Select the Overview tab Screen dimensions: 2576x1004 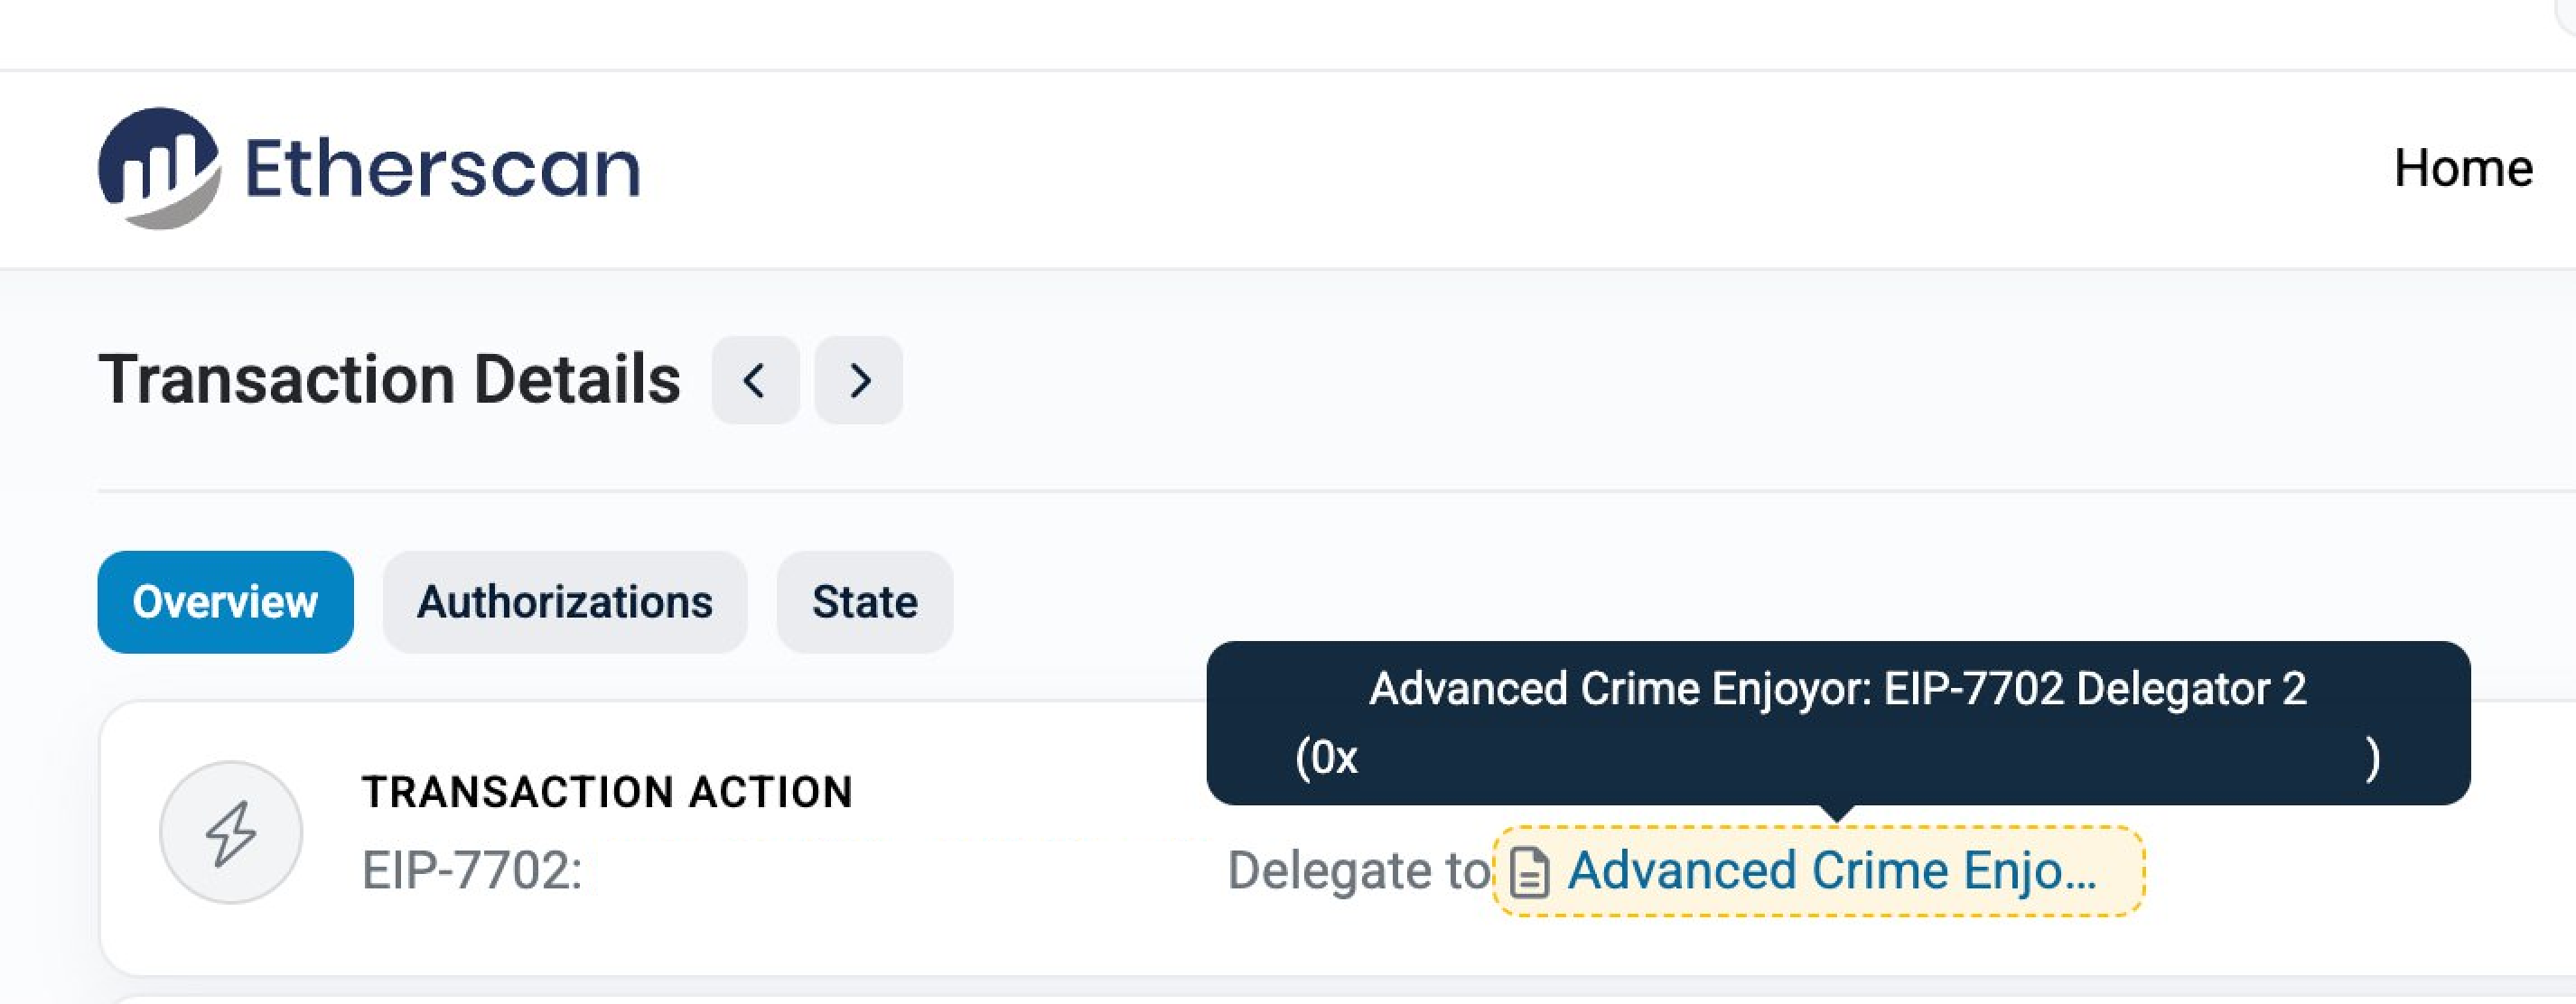point(225,602)
